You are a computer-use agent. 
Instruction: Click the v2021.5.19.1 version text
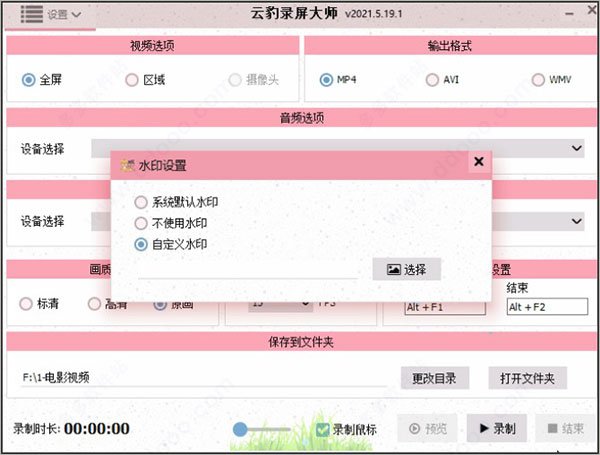pos(373,14)
